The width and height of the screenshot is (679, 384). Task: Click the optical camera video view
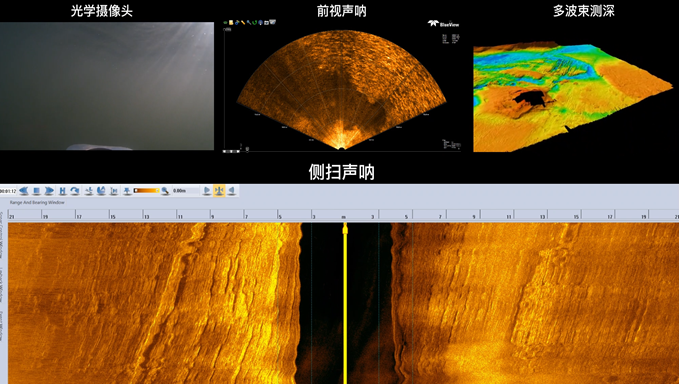coord(107,86)
